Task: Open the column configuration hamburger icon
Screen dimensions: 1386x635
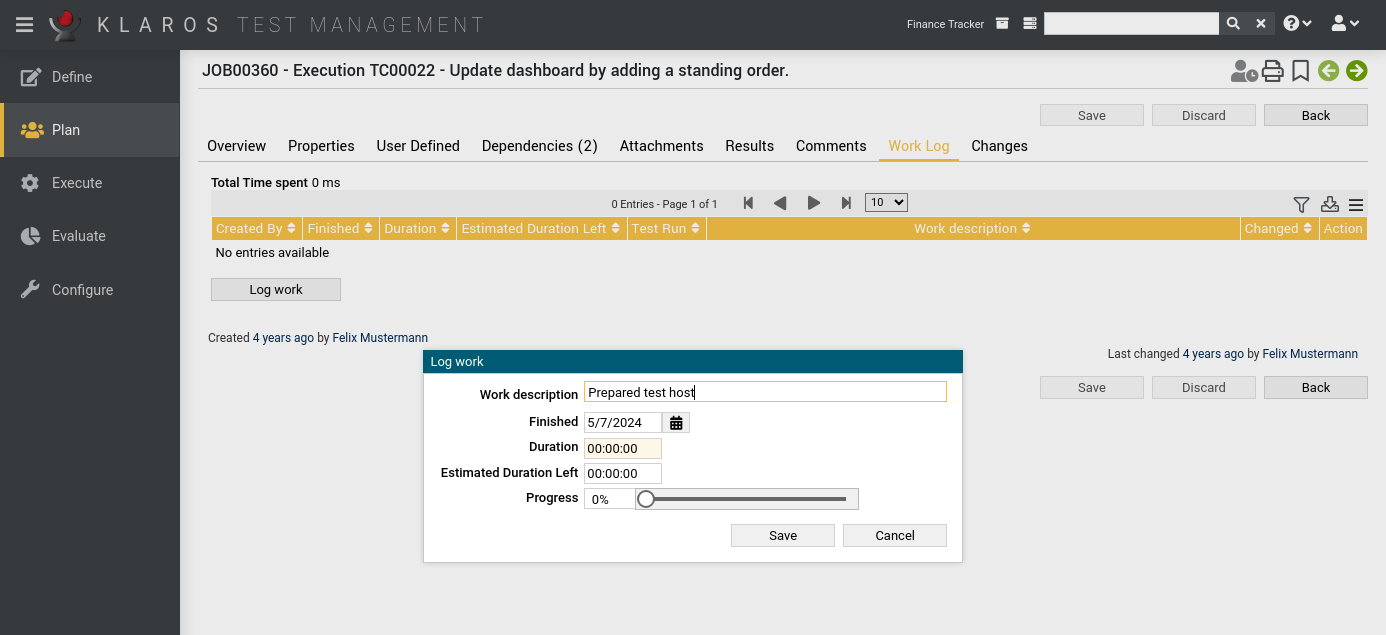Action: point(1356,204)
